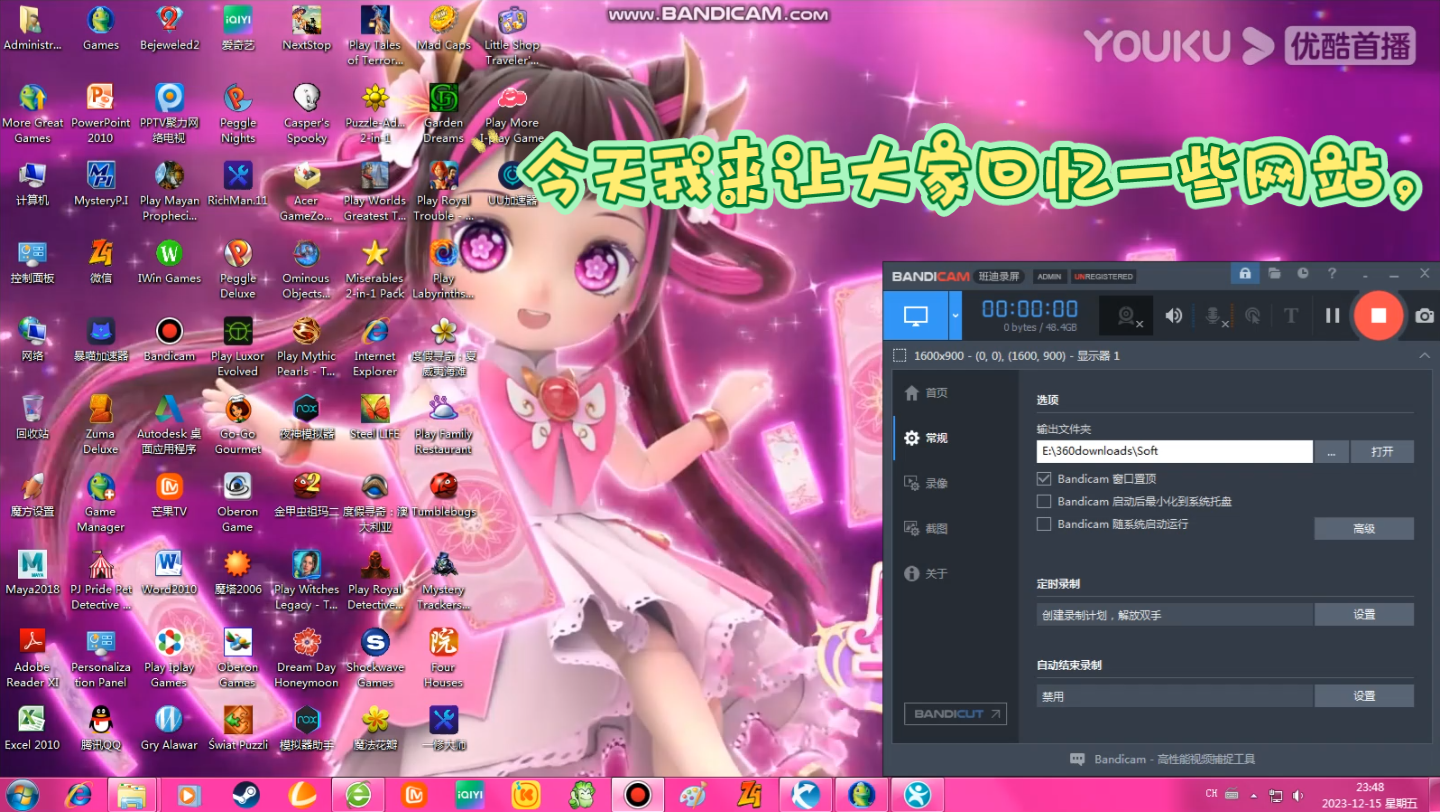Open recording mode dropdown arrow in Bandicam

click(x=955, y=316)
